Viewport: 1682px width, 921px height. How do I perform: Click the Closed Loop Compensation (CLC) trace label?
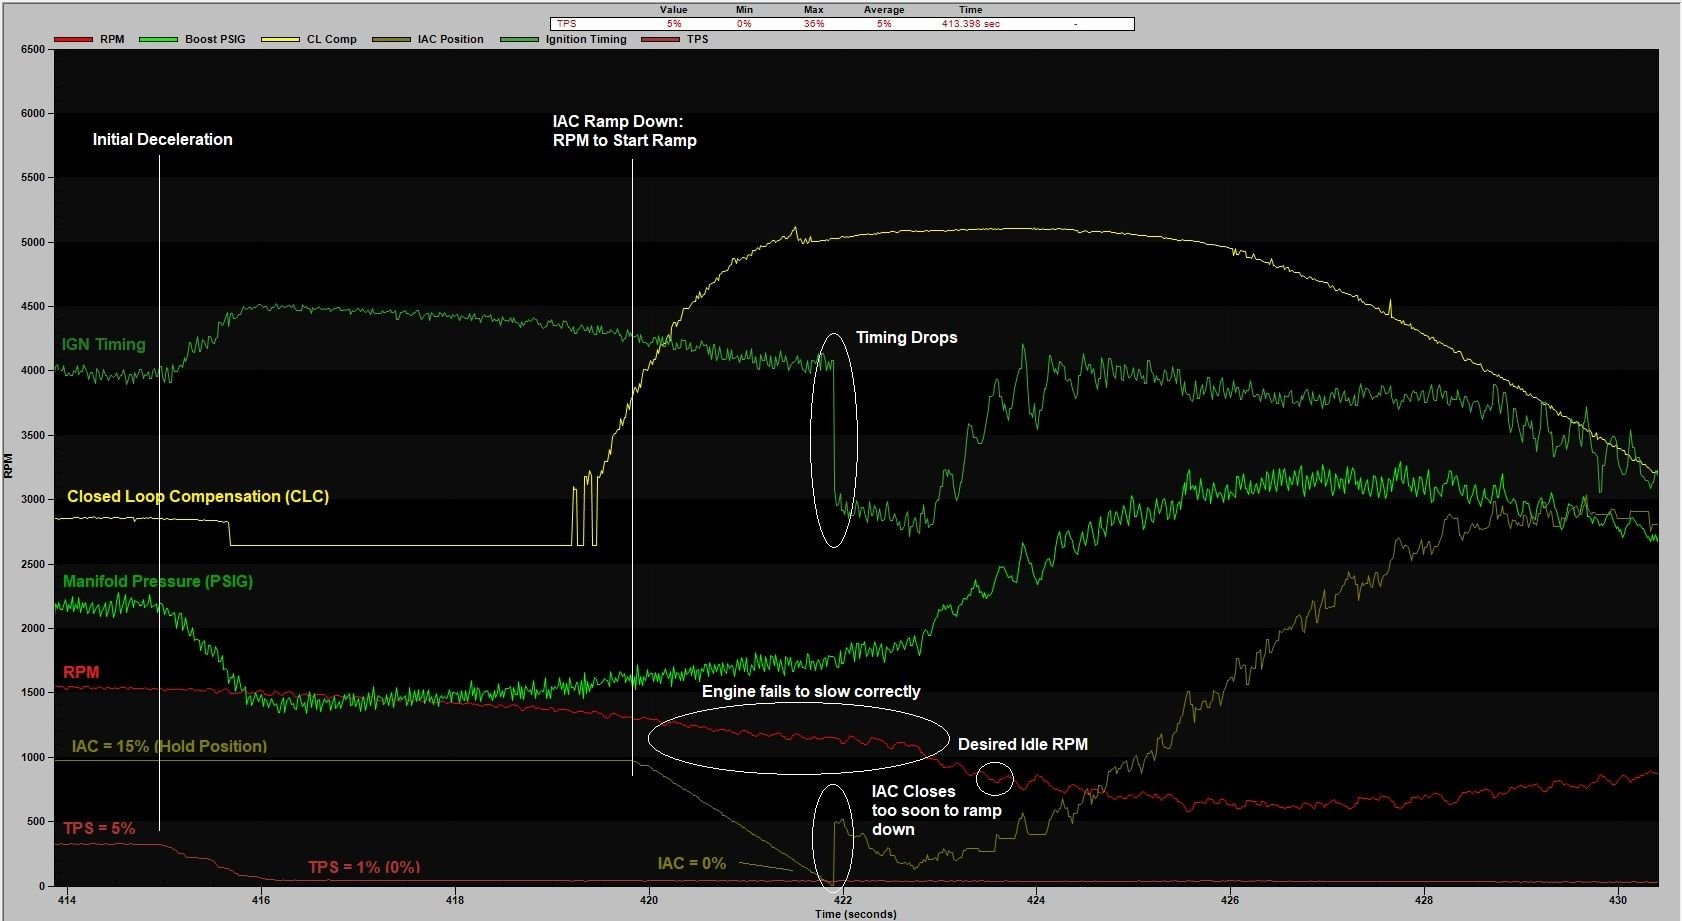pyautogui.click(x=197, y=497)
